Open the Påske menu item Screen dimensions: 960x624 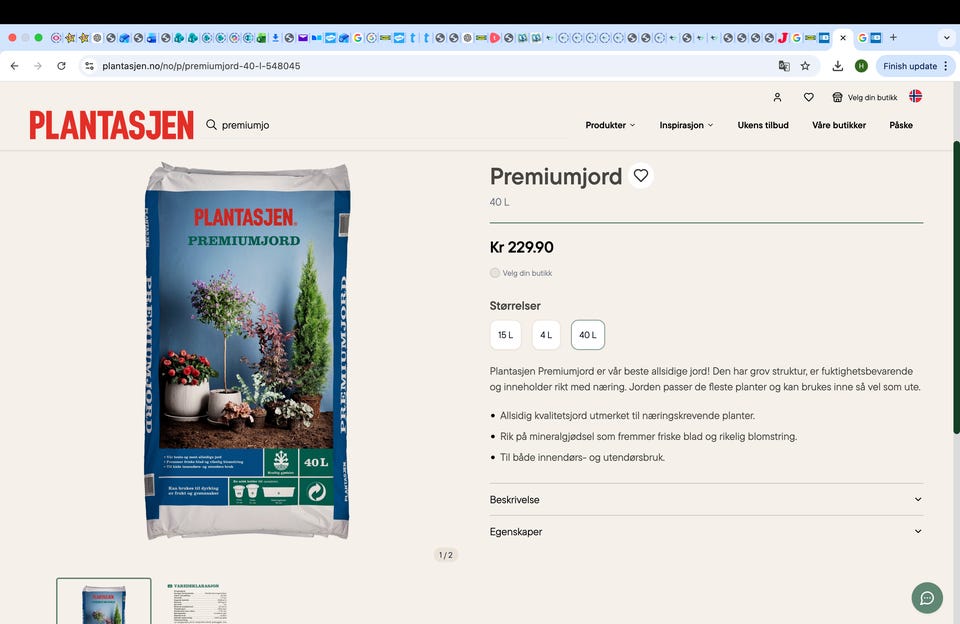(901, 125)
